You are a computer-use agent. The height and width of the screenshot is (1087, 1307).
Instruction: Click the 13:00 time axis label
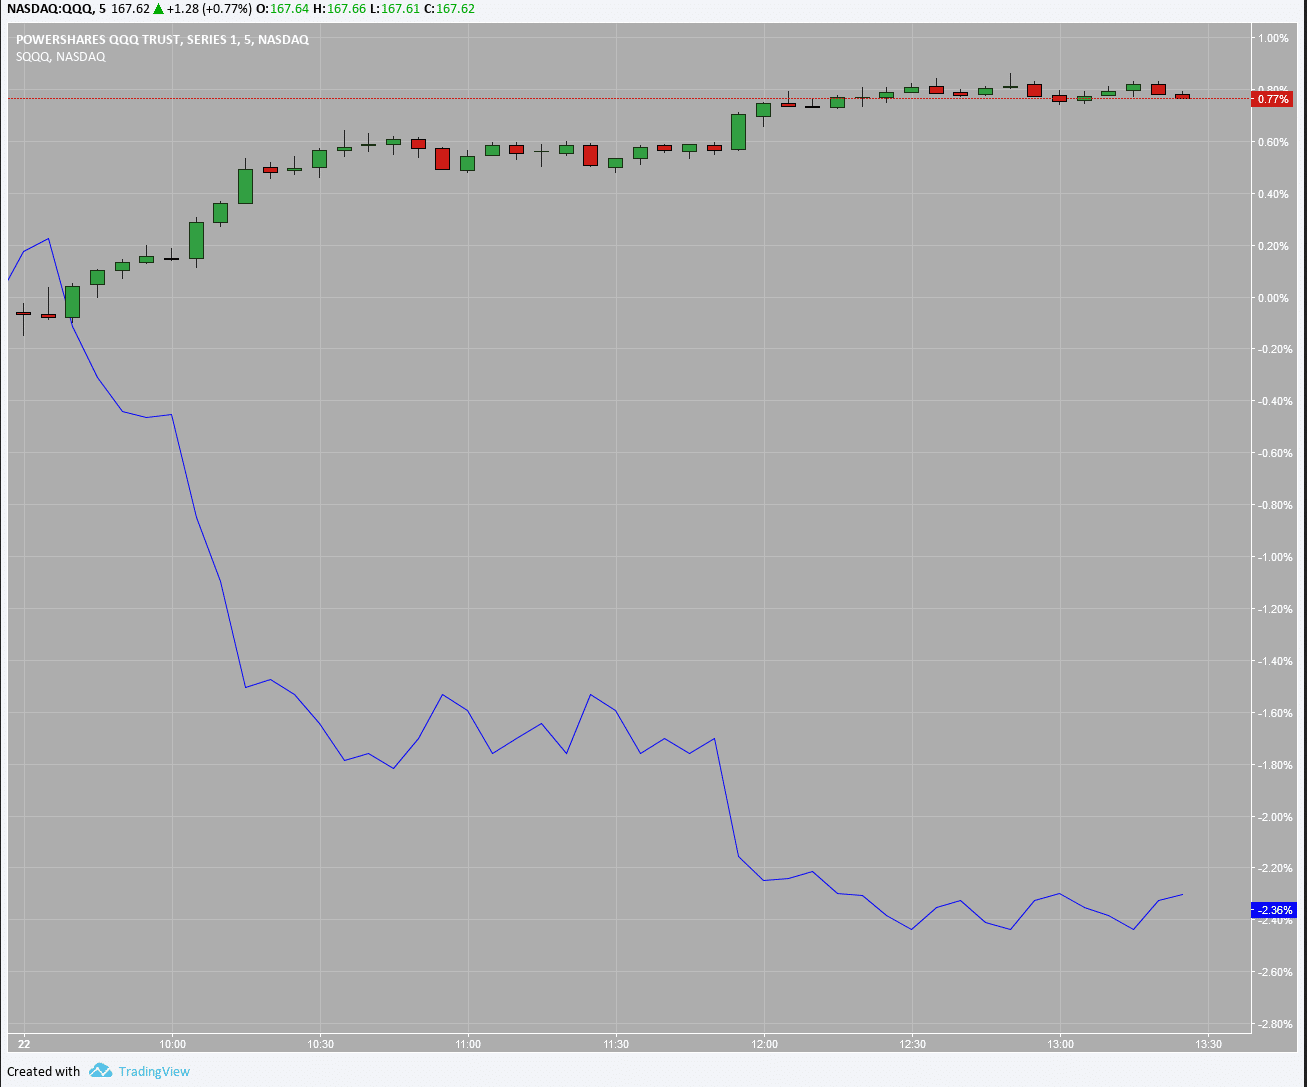click(1060, 1044)
